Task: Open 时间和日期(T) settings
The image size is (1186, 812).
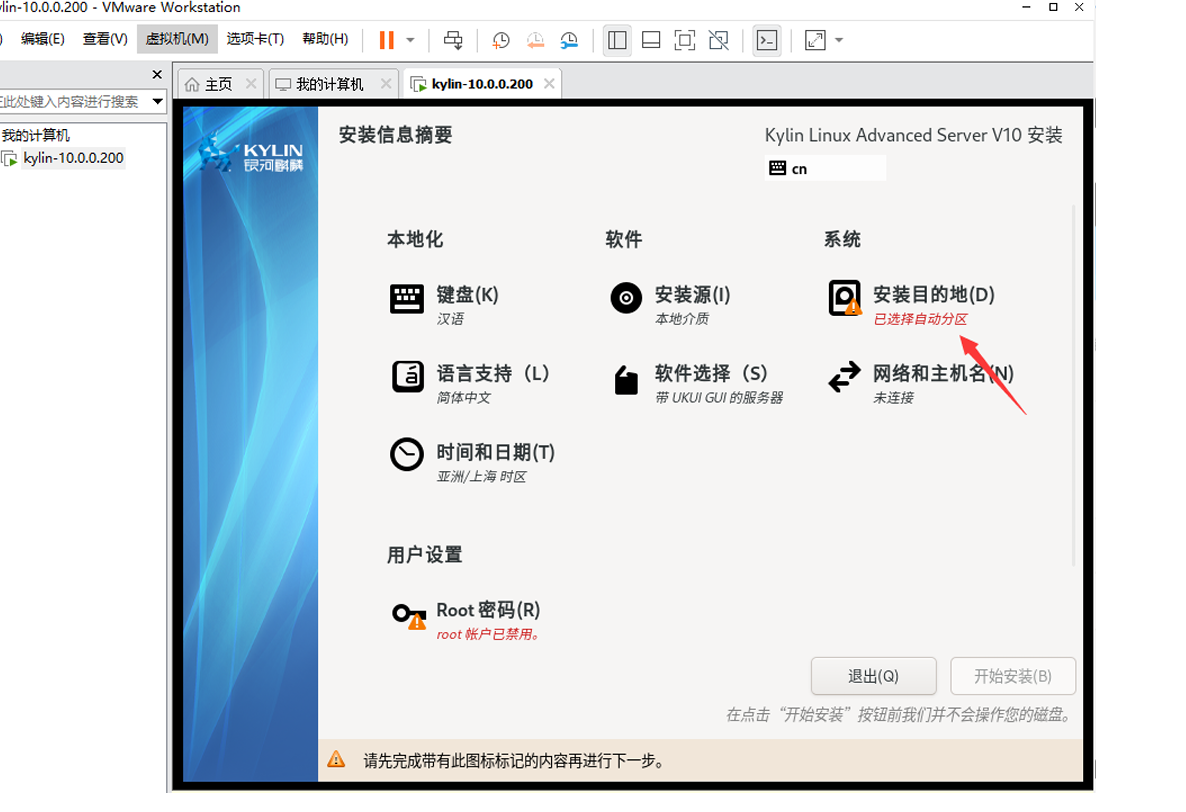Action: click(473, 461)
